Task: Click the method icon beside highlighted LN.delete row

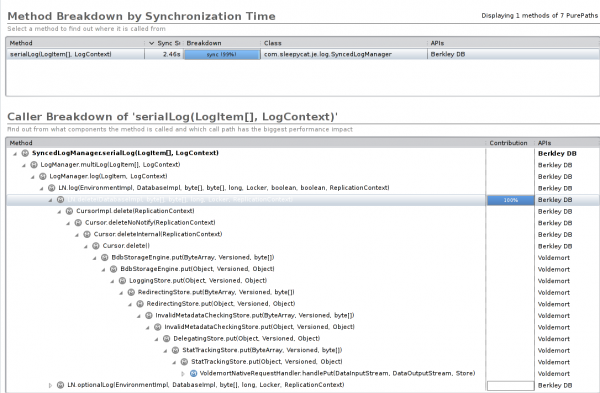Action: 60,199
